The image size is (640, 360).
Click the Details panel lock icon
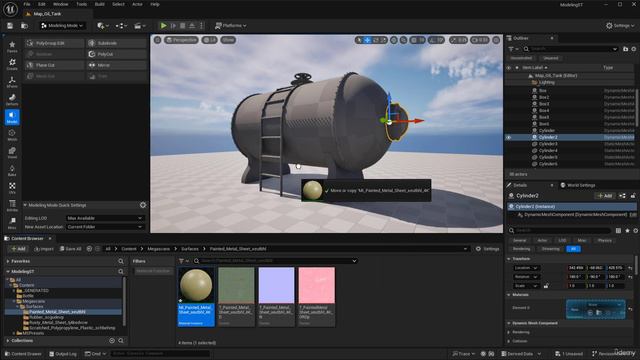pyautogui.click(x=633, y=196)
